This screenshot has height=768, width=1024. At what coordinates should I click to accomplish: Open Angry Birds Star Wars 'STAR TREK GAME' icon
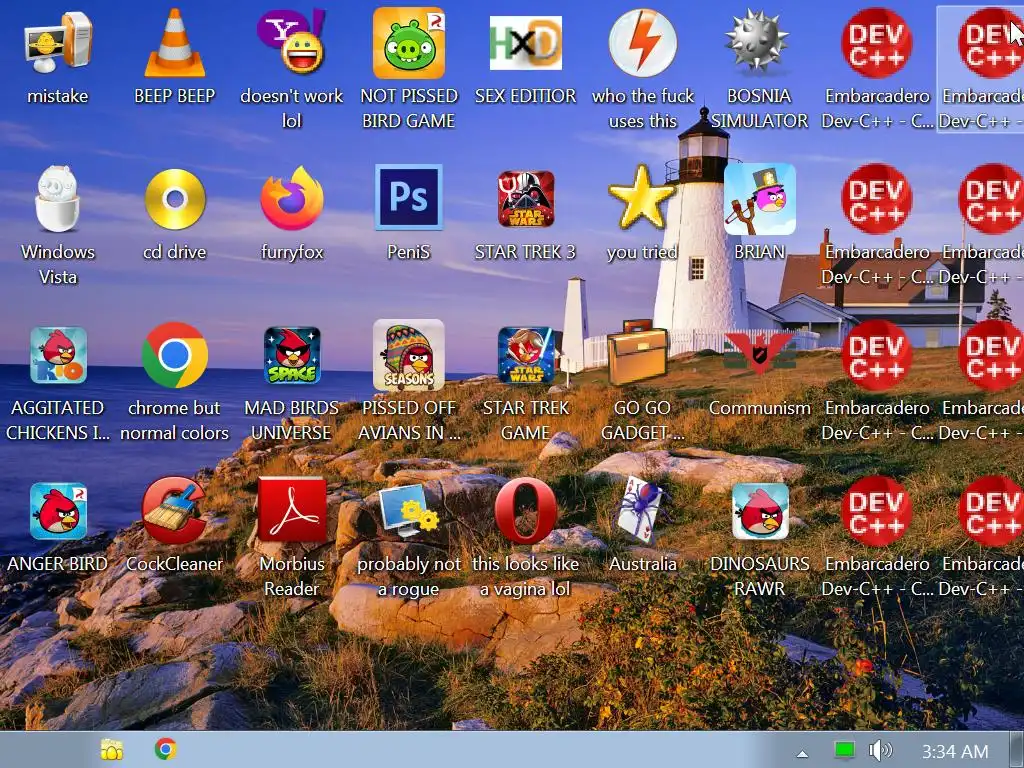coord(526,355)
